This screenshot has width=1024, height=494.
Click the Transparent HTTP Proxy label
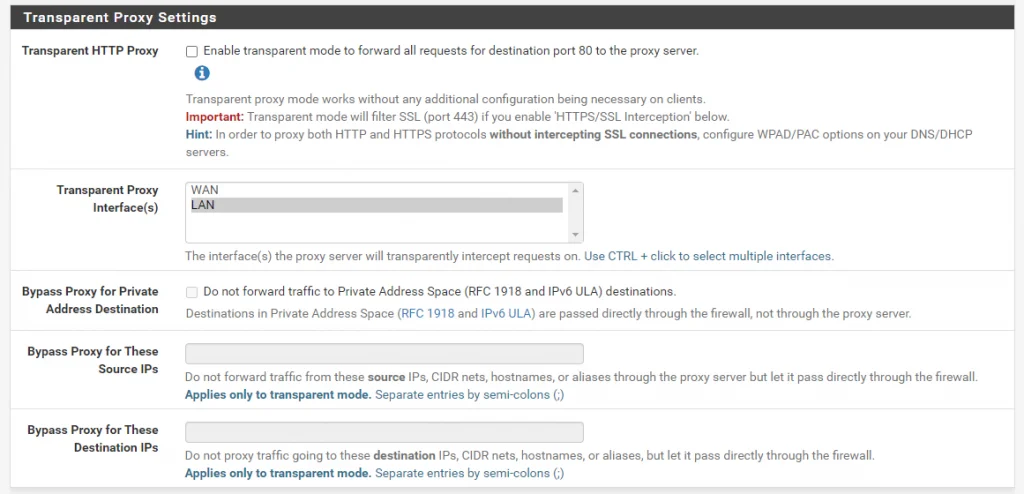coord(90,51)
